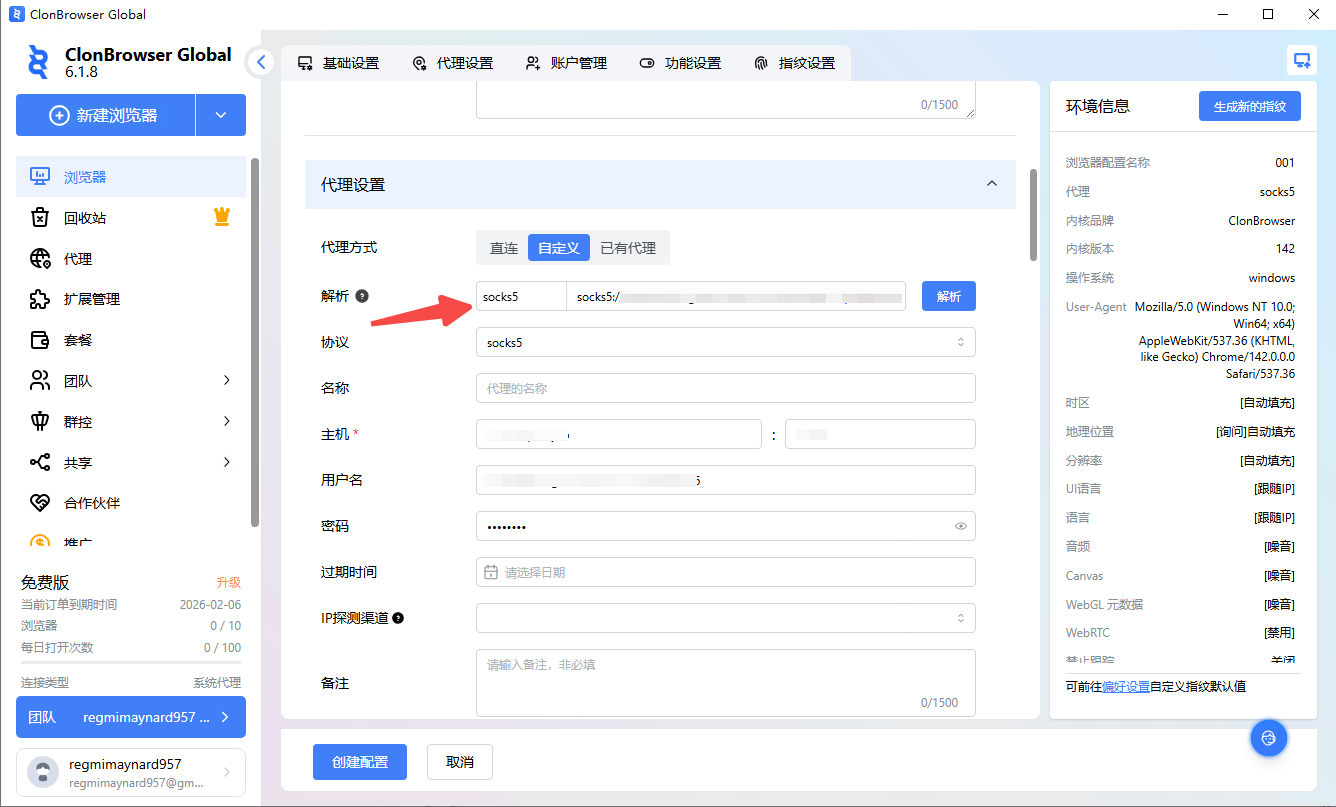Click the generate new fingerprint (生成新的指纹) button
1336x807 pixels.
point(1249,106)
